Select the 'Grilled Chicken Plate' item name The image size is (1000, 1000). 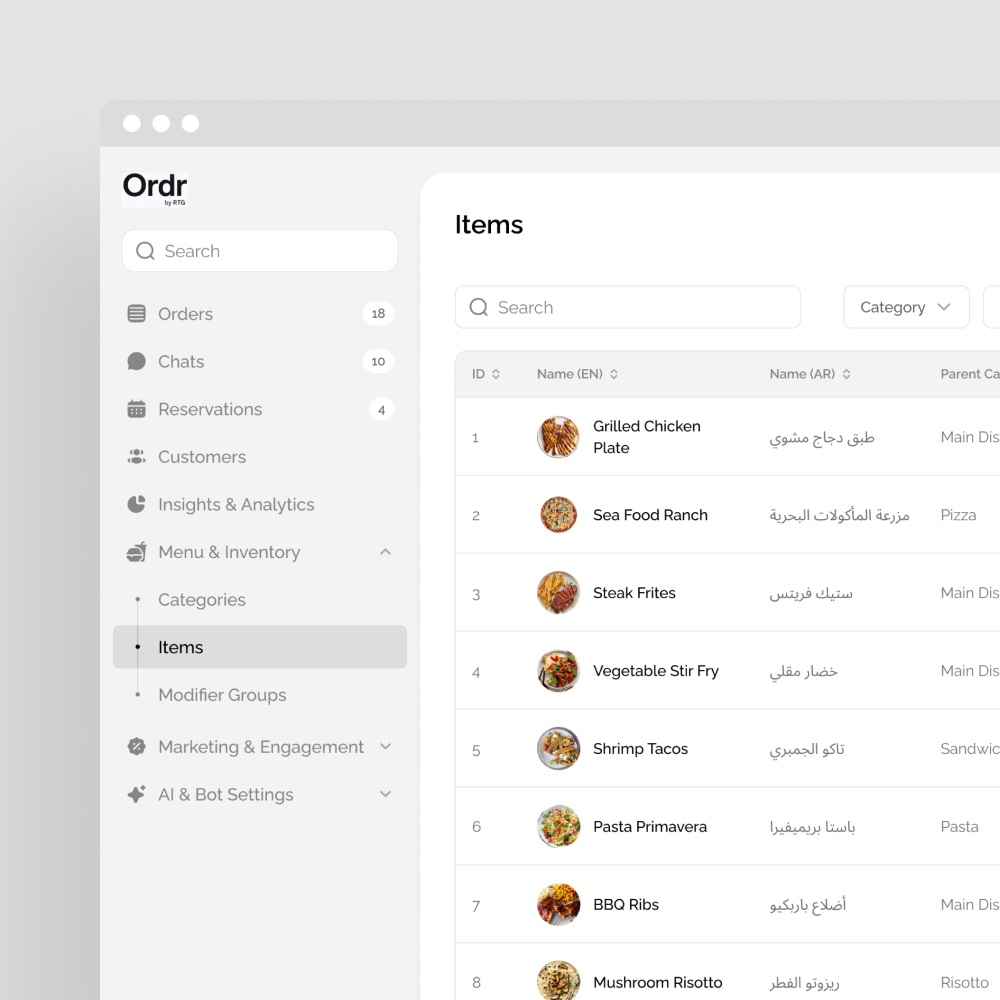click(647, 437)
